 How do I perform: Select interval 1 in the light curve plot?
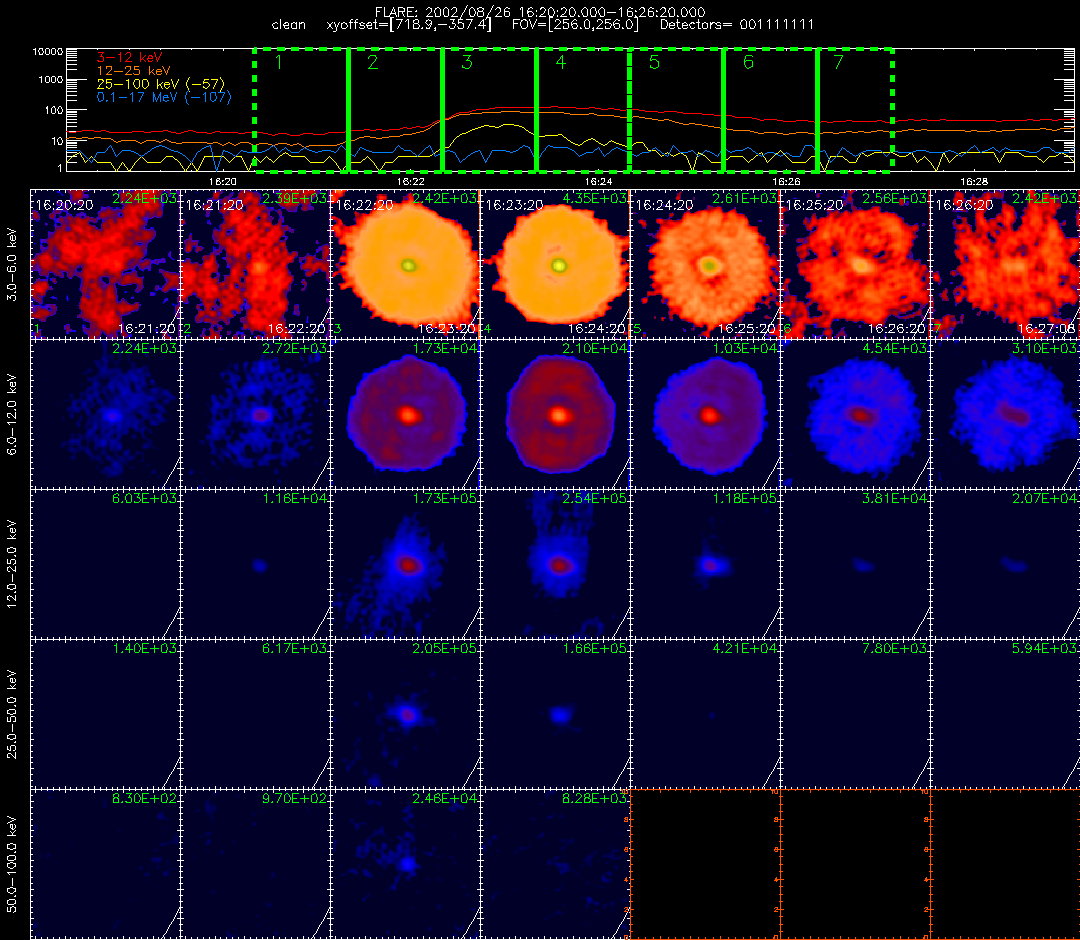coord(301,110)
